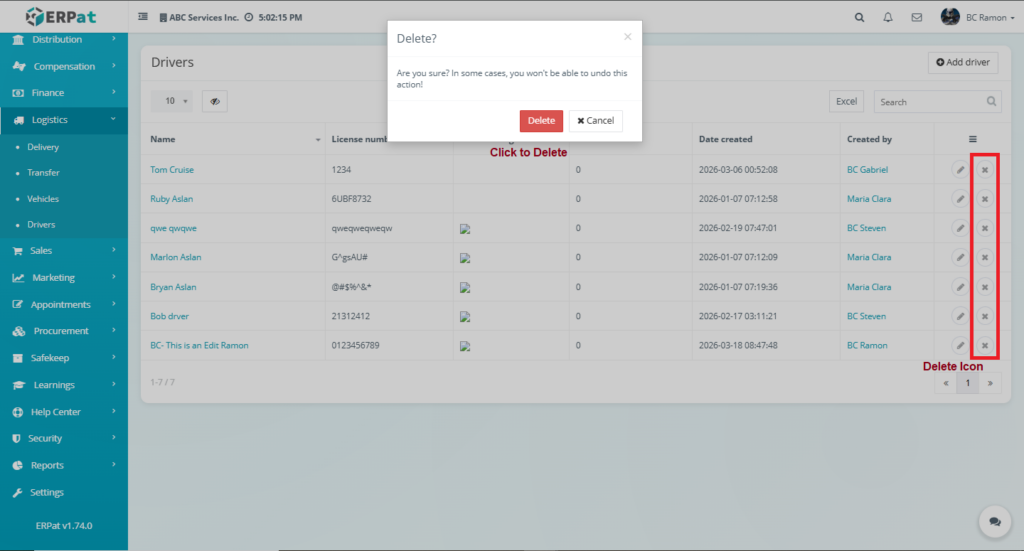This screenshot has height=551, width=1024.
Task: Edit pencil icon for Bob drver
Action: (x=960, y=317)
